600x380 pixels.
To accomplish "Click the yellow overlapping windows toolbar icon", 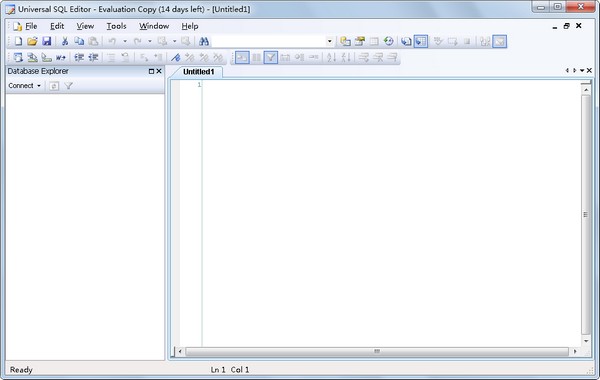I will point(345,41).
